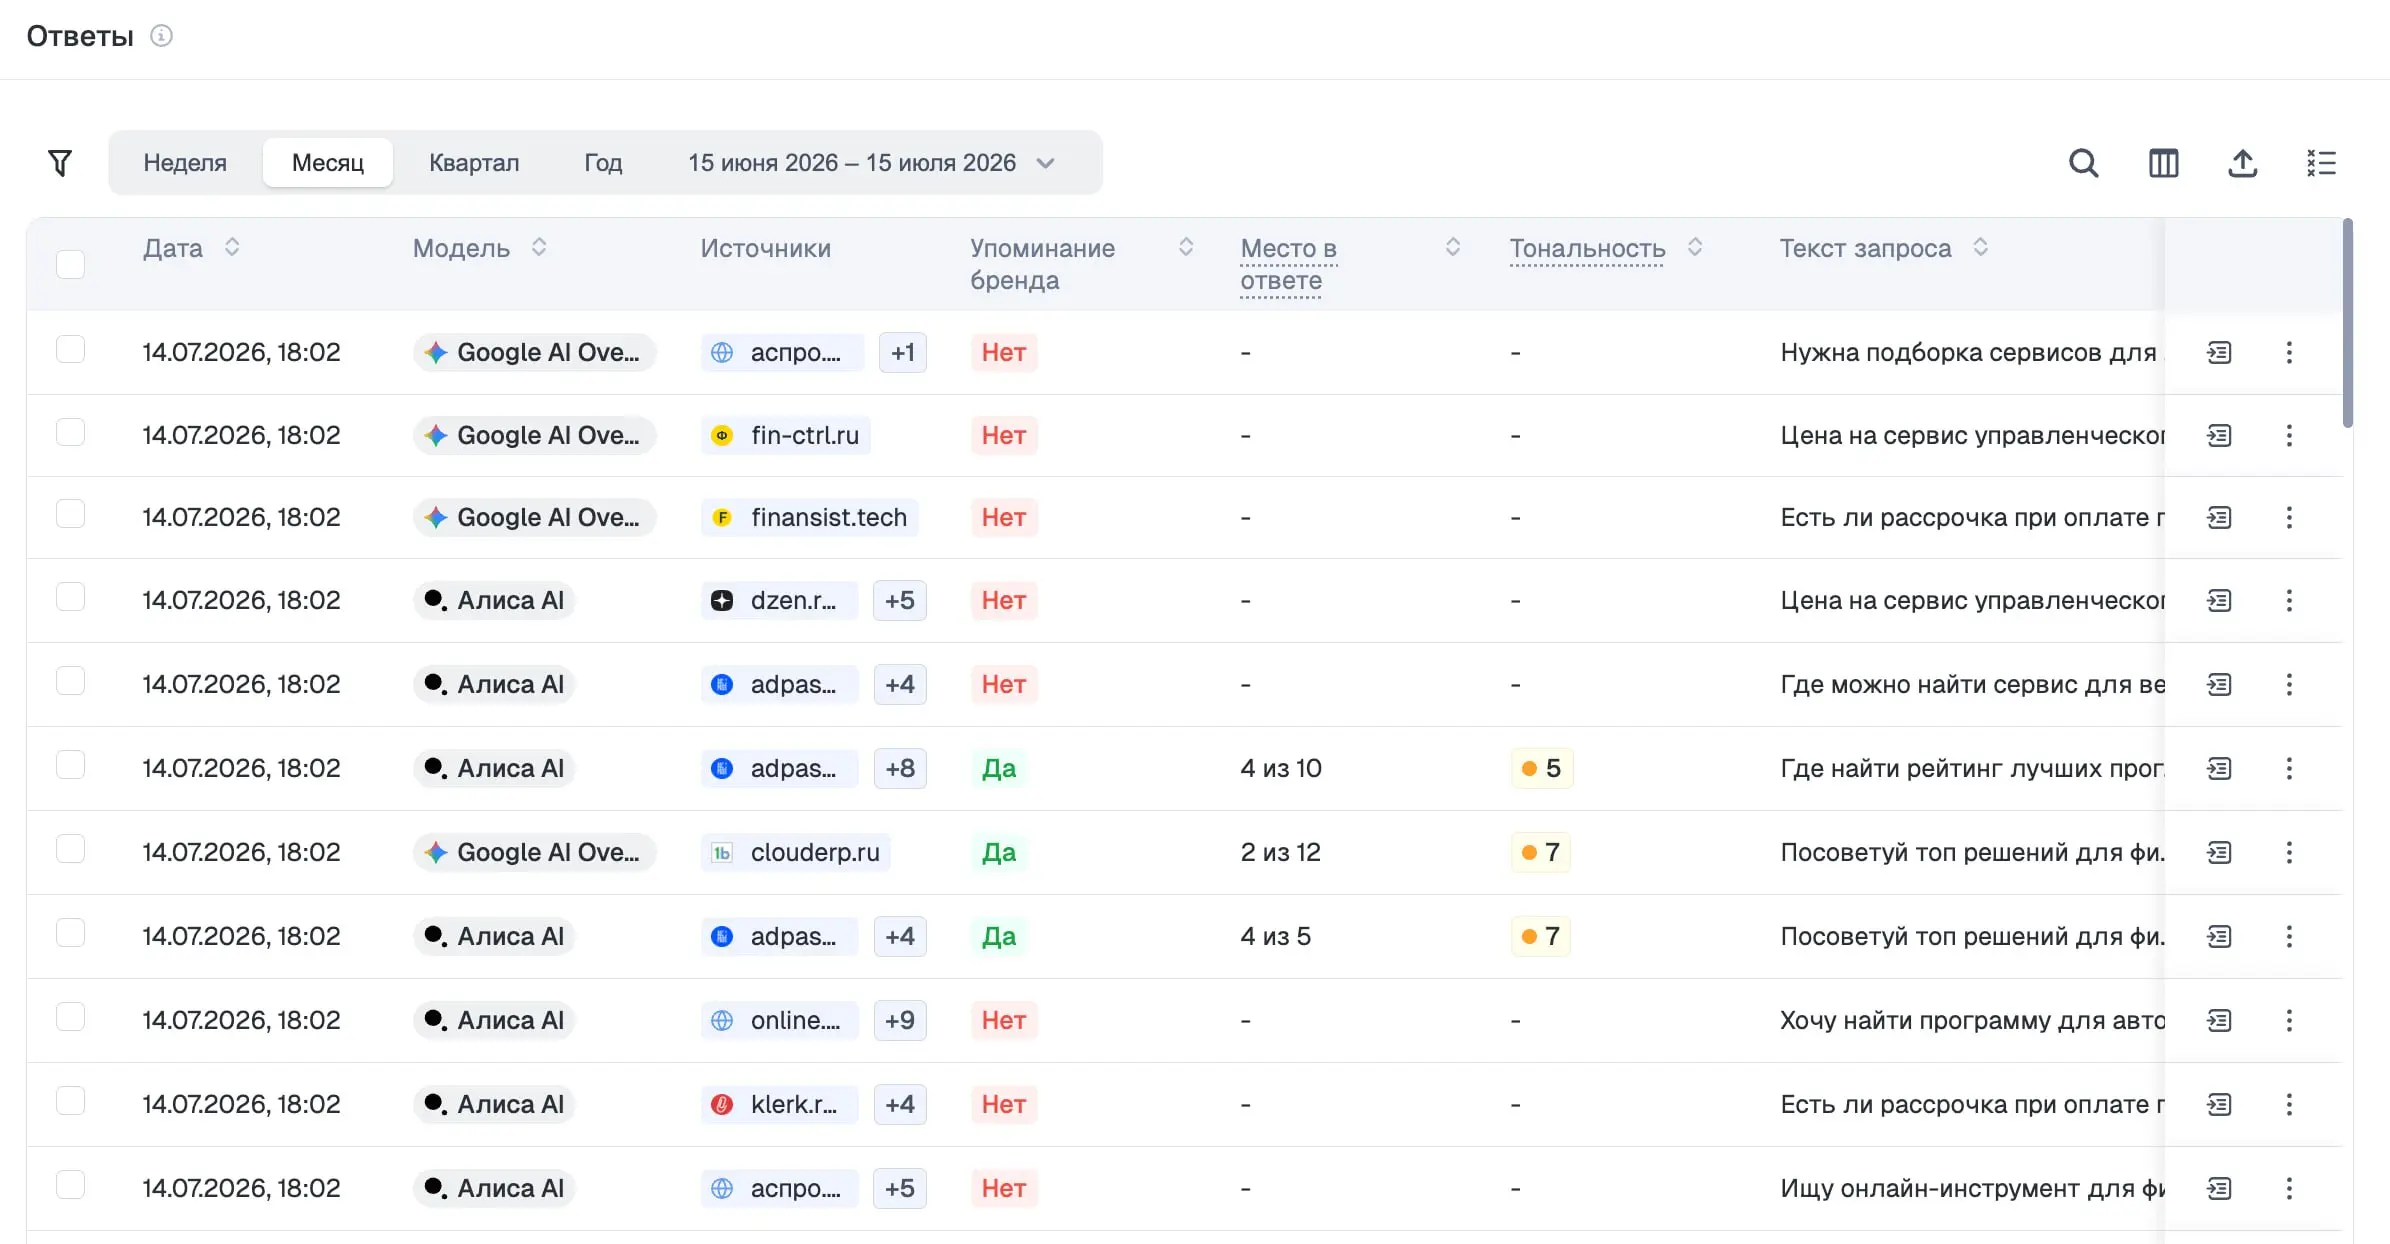The height and width of the screenshot is (1244, 2390).
Task: Open three-dot menu for klerk.r… row
Action: tap(2289, 1104)
